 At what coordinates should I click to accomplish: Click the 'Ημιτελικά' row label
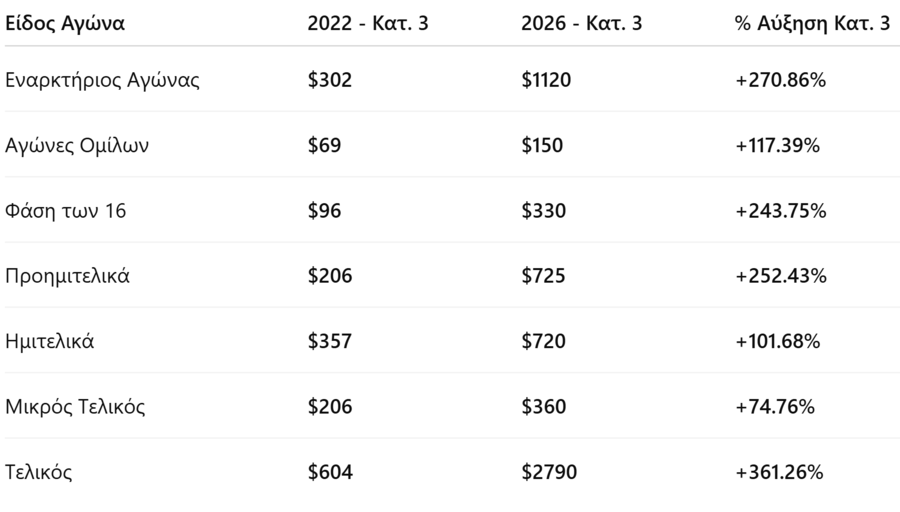click(50, 341)
